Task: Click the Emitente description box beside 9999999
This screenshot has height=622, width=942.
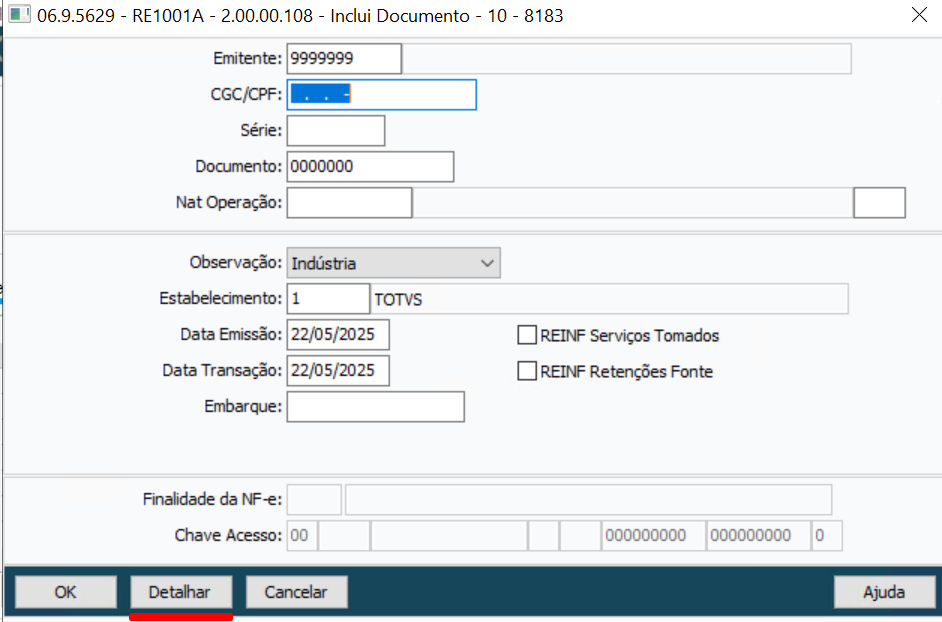Action: pos(627,59)
